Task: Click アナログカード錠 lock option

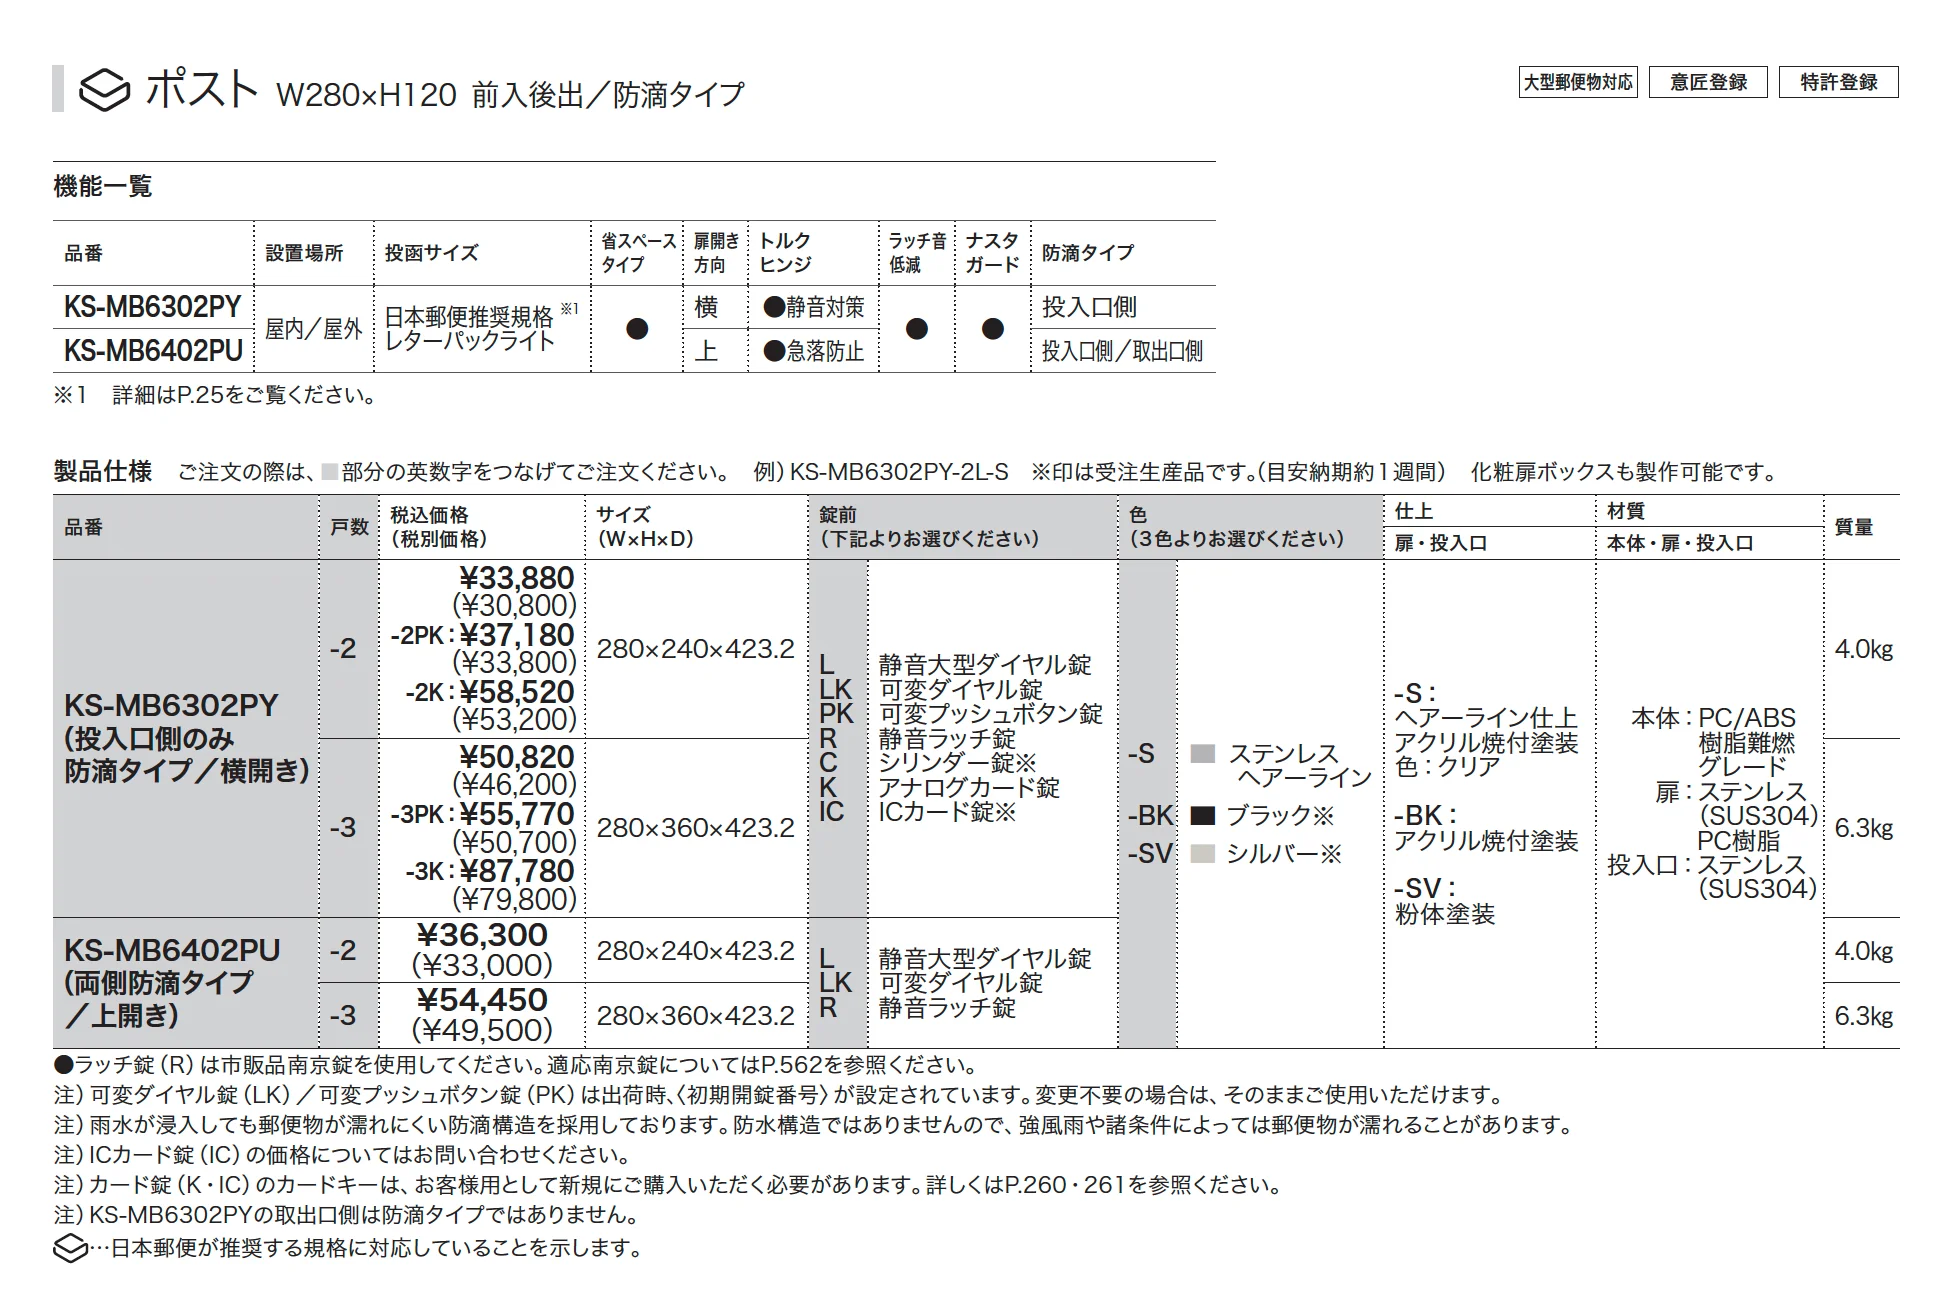Action: point(969,788)
